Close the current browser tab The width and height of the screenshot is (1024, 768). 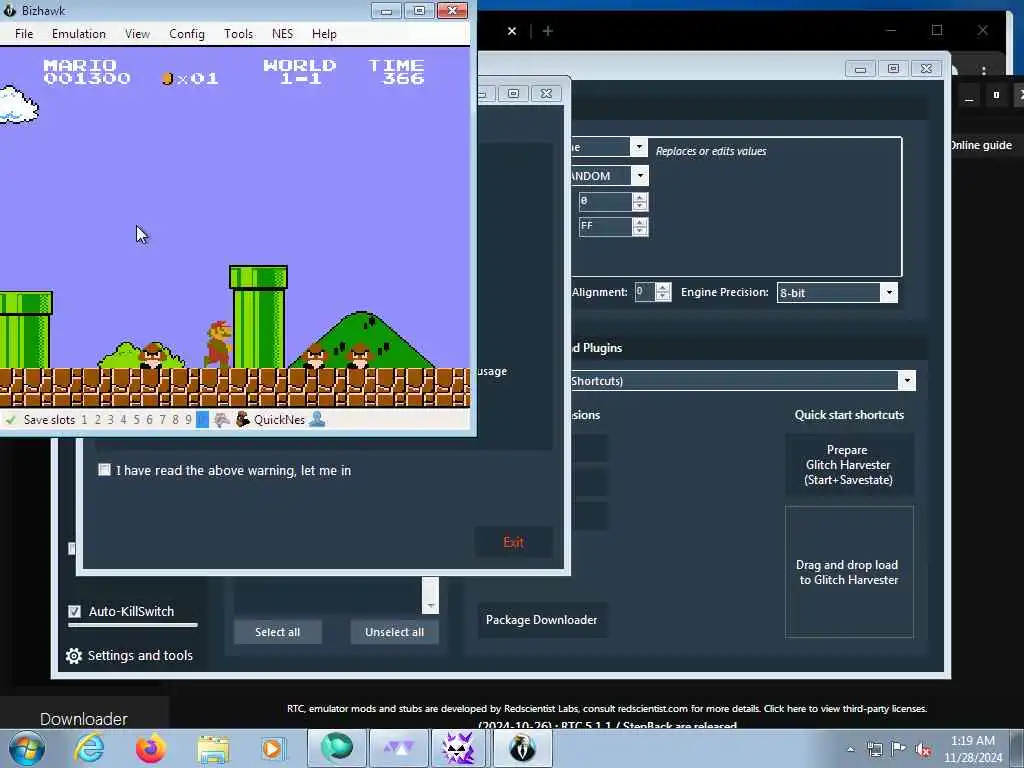[x=512, y=31]
